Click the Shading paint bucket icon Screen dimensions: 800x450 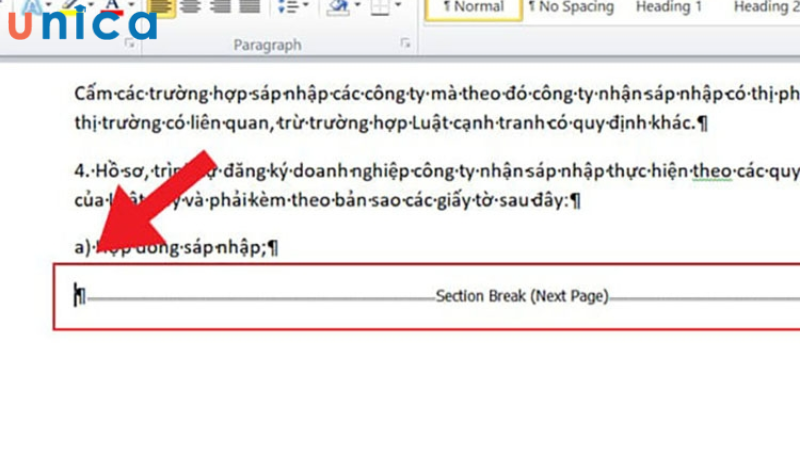[338, 7]
